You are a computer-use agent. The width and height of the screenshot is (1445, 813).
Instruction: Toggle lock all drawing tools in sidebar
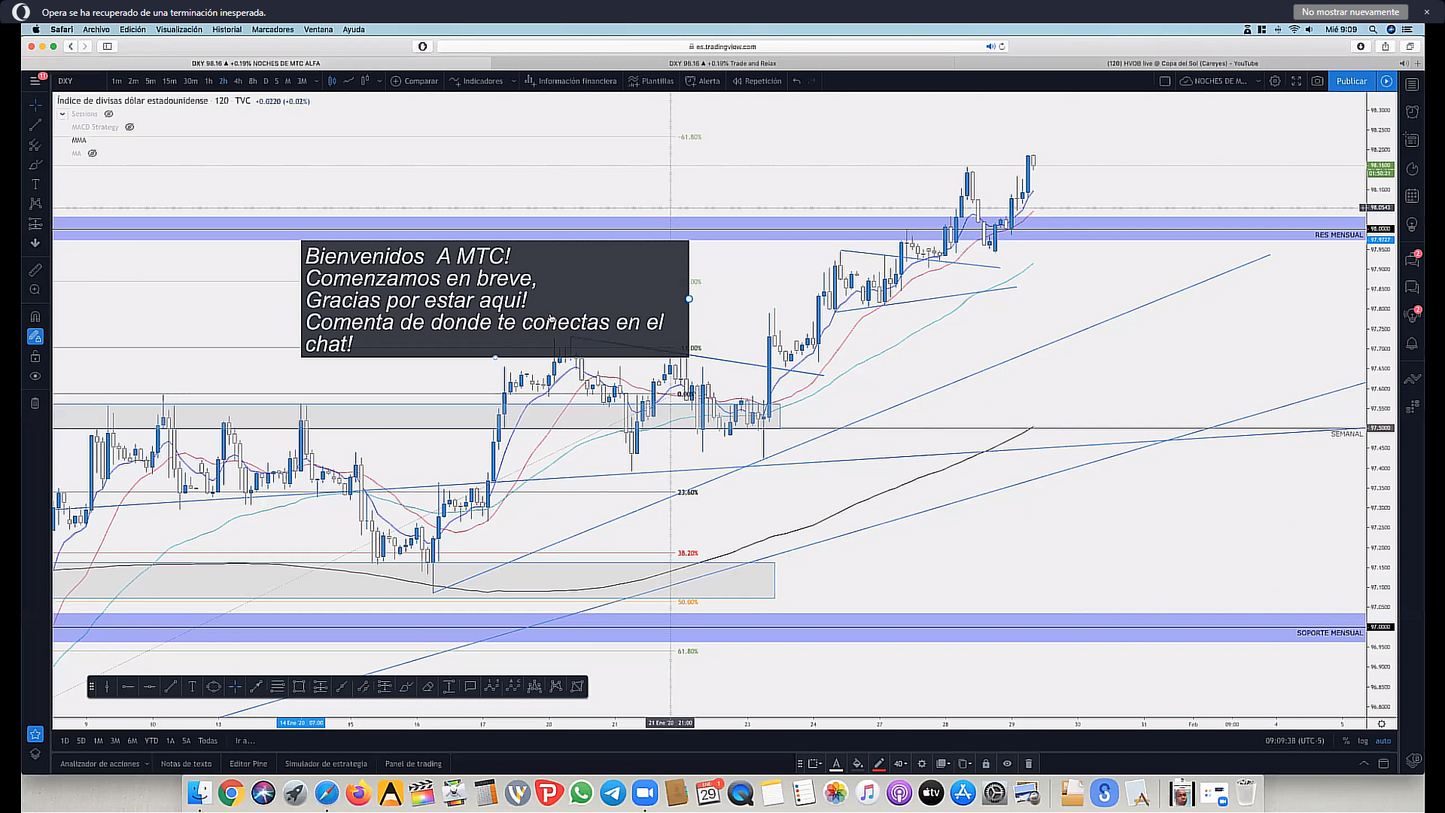coord(35,356)
